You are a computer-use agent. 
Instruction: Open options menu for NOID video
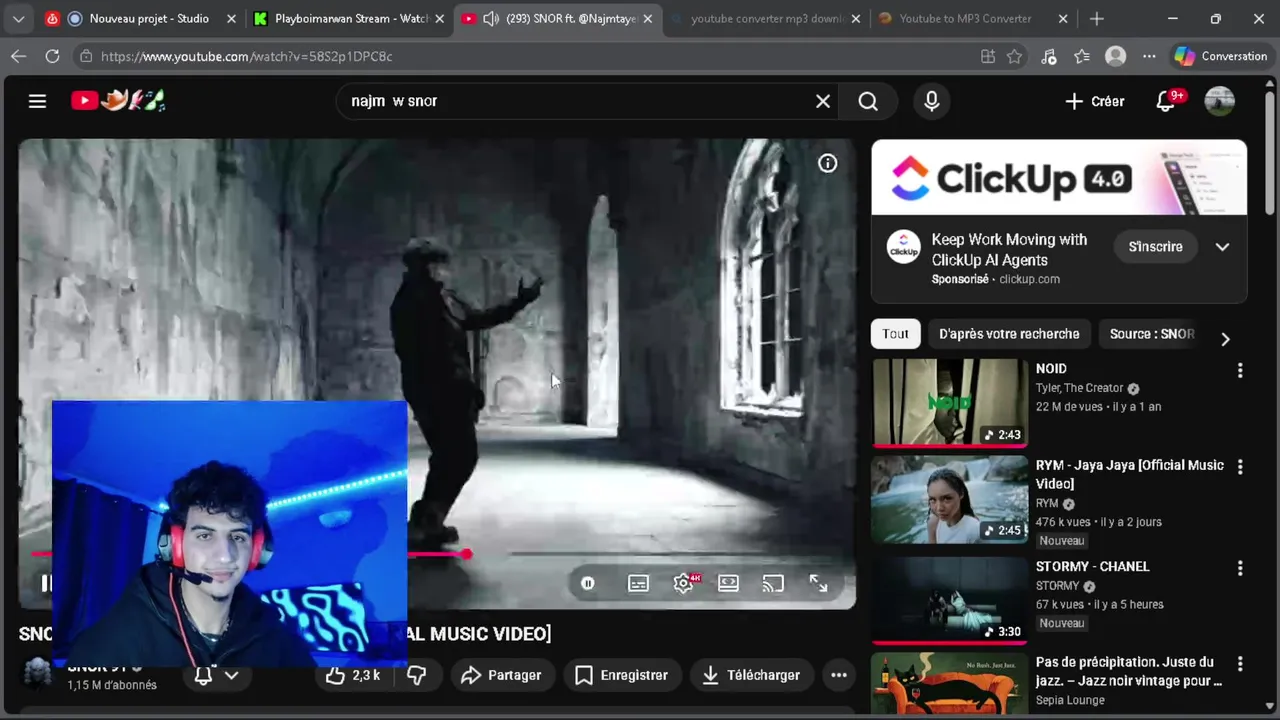click(1240, 370)
